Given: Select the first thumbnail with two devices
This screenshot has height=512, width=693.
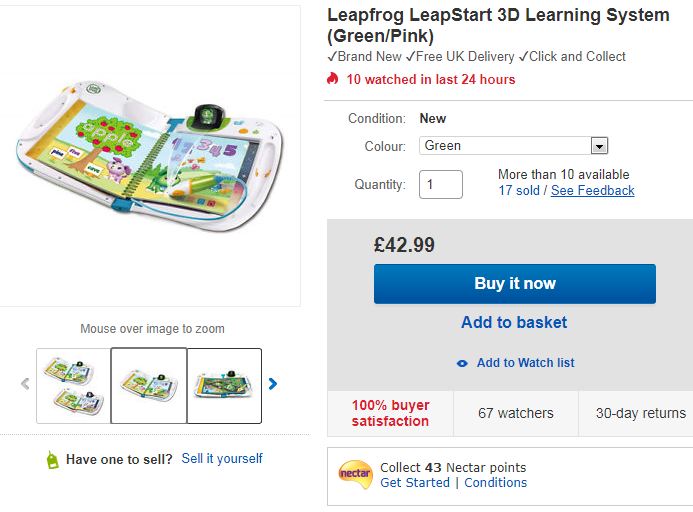Looking at the screenshot, I should point(72,385).
